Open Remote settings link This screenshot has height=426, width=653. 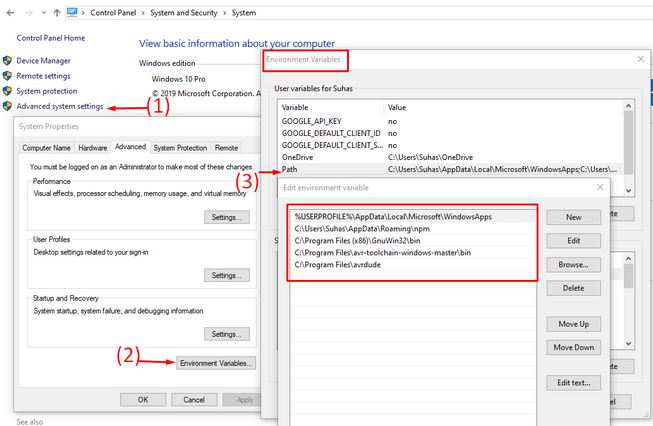[43, 76]
